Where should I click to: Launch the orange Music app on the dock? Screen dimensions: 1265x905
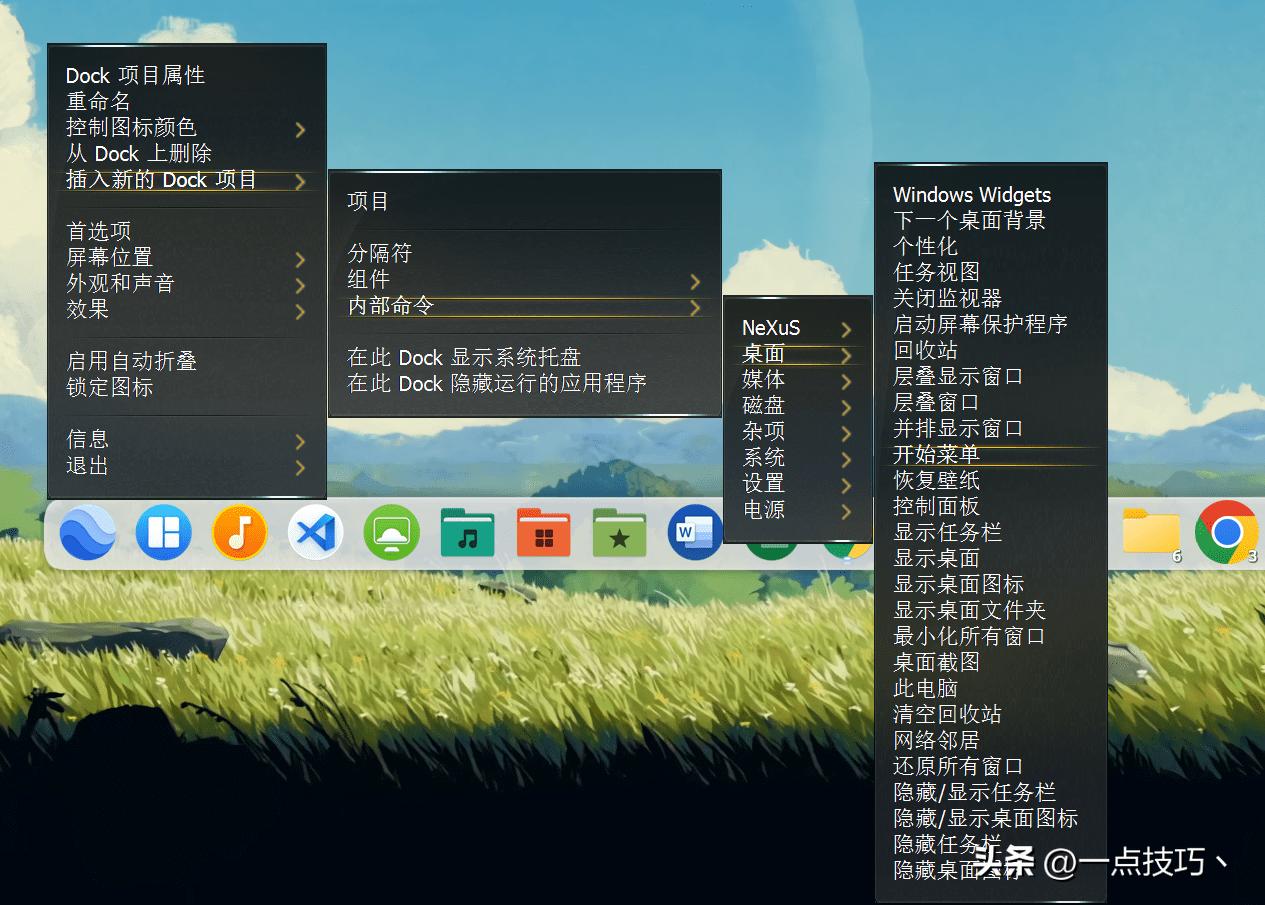click(x=239, y=533)
